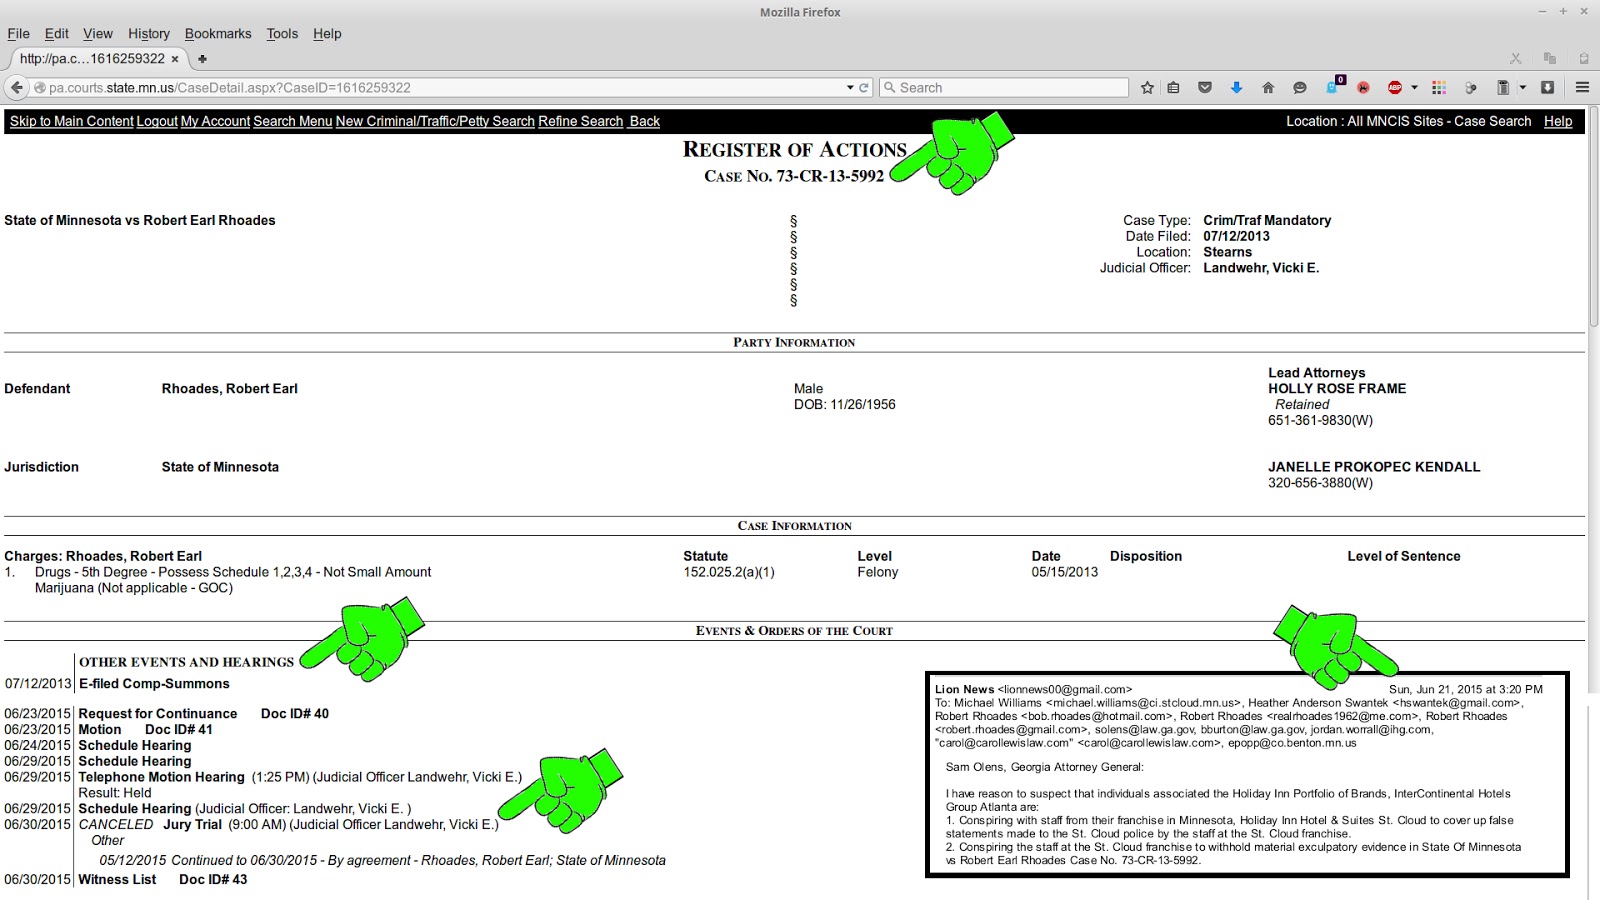Viewport: 1600px width, 900px height.
Task: Click the Back link in the black bar
Action: [644, 121]
